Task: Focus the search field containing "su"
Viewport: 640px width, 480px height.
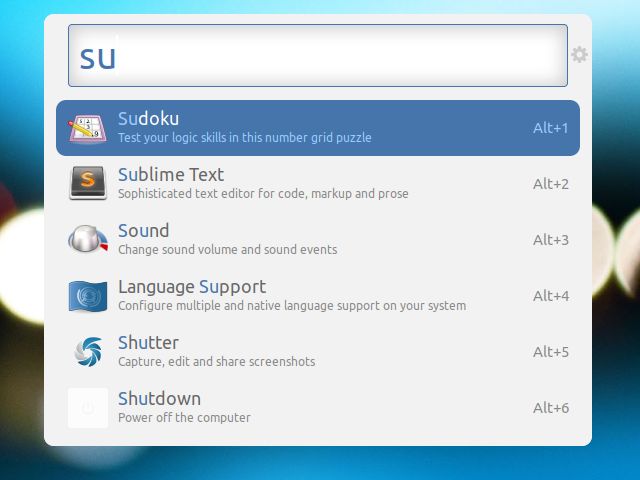Action: click(x=318, y=56)
